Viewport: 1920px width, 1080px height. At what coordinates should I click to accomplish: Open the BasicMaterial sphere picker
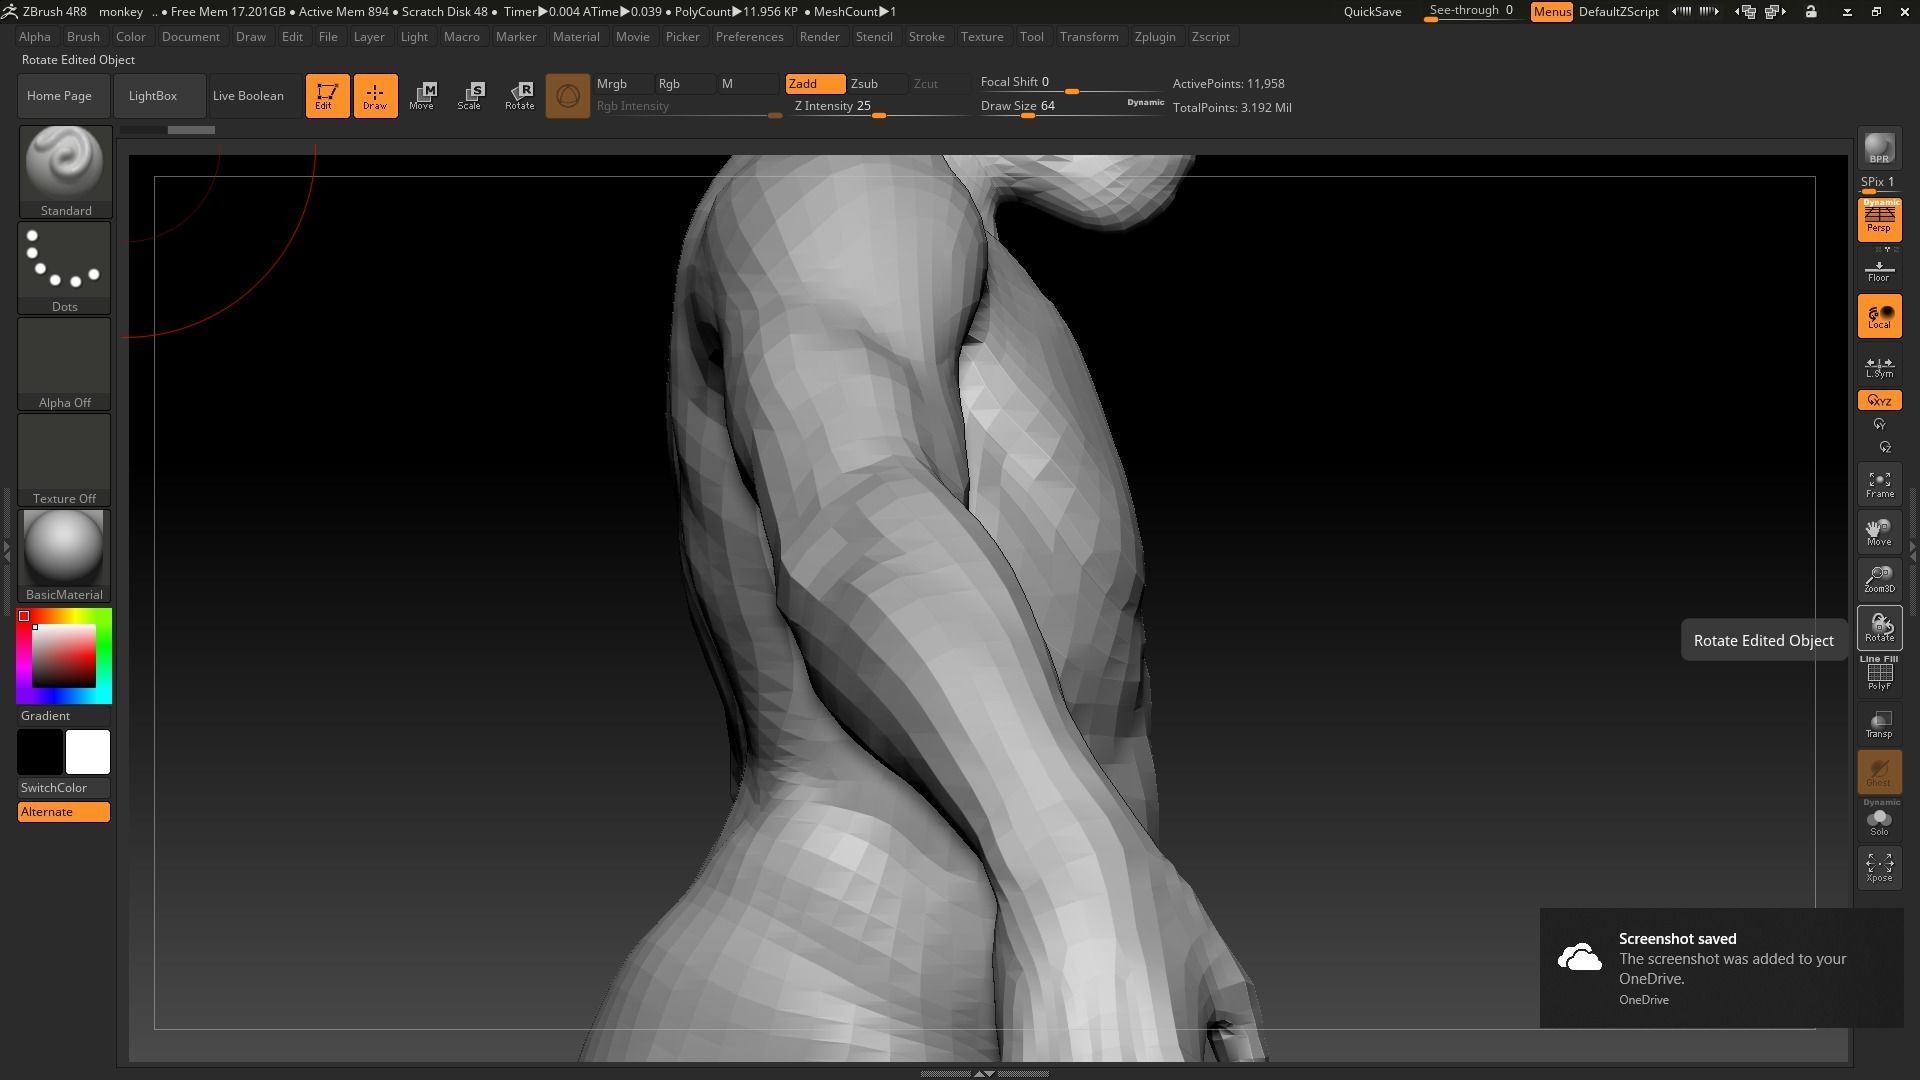[x=65, y=555]
